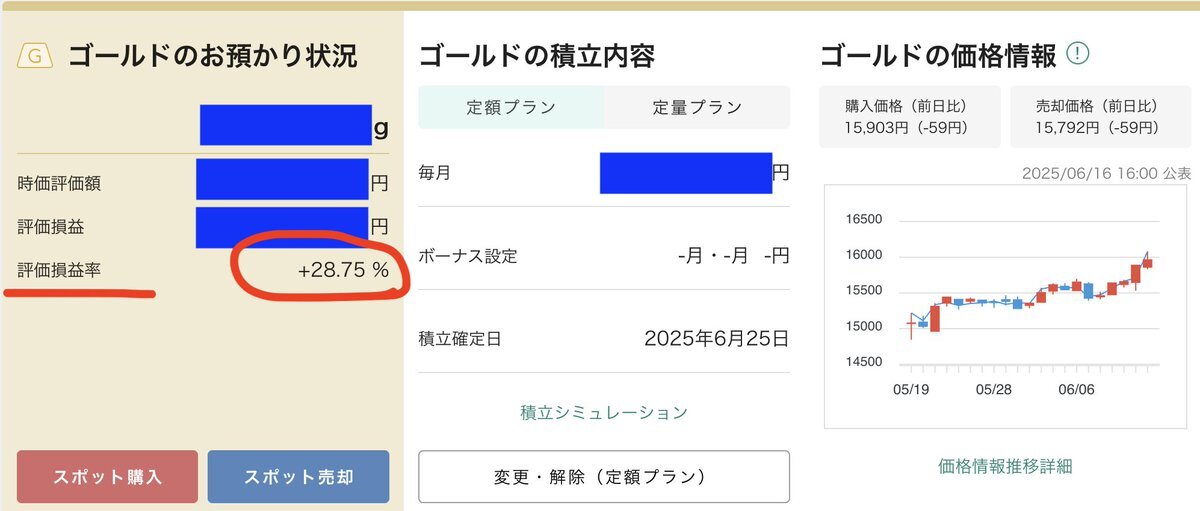This screenshot has width=1200, height=511.
Task: Click the 05/28 date on chart axis
Action: click(x=992, y=390)
